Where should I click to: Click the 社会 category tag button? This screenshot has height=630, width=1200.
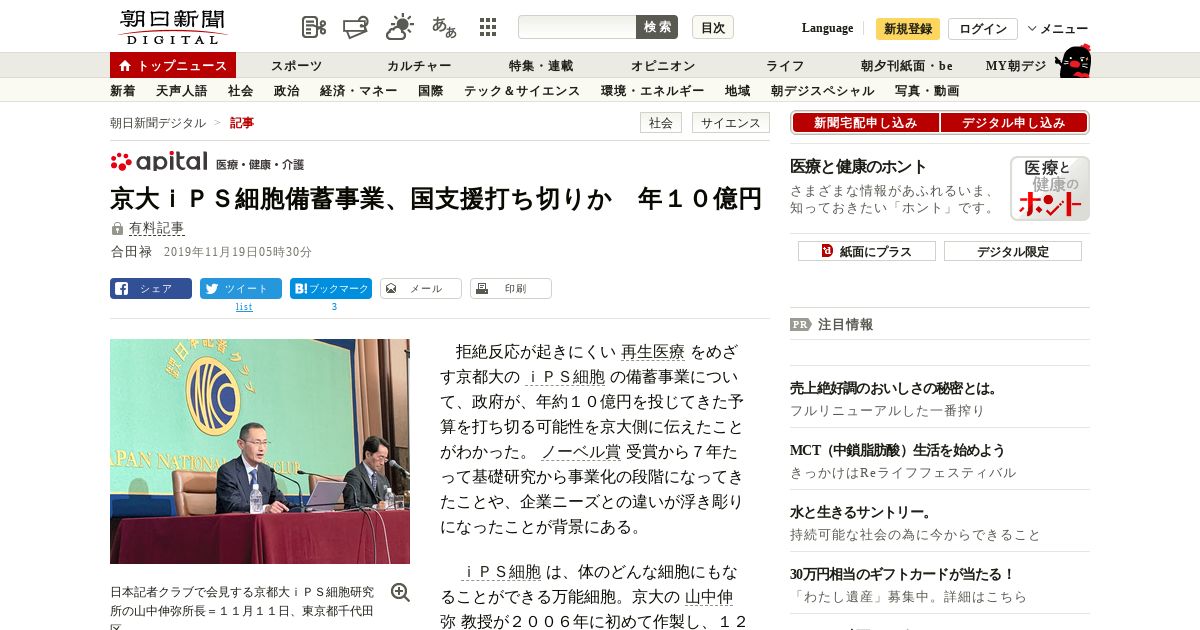pos(661,123)
